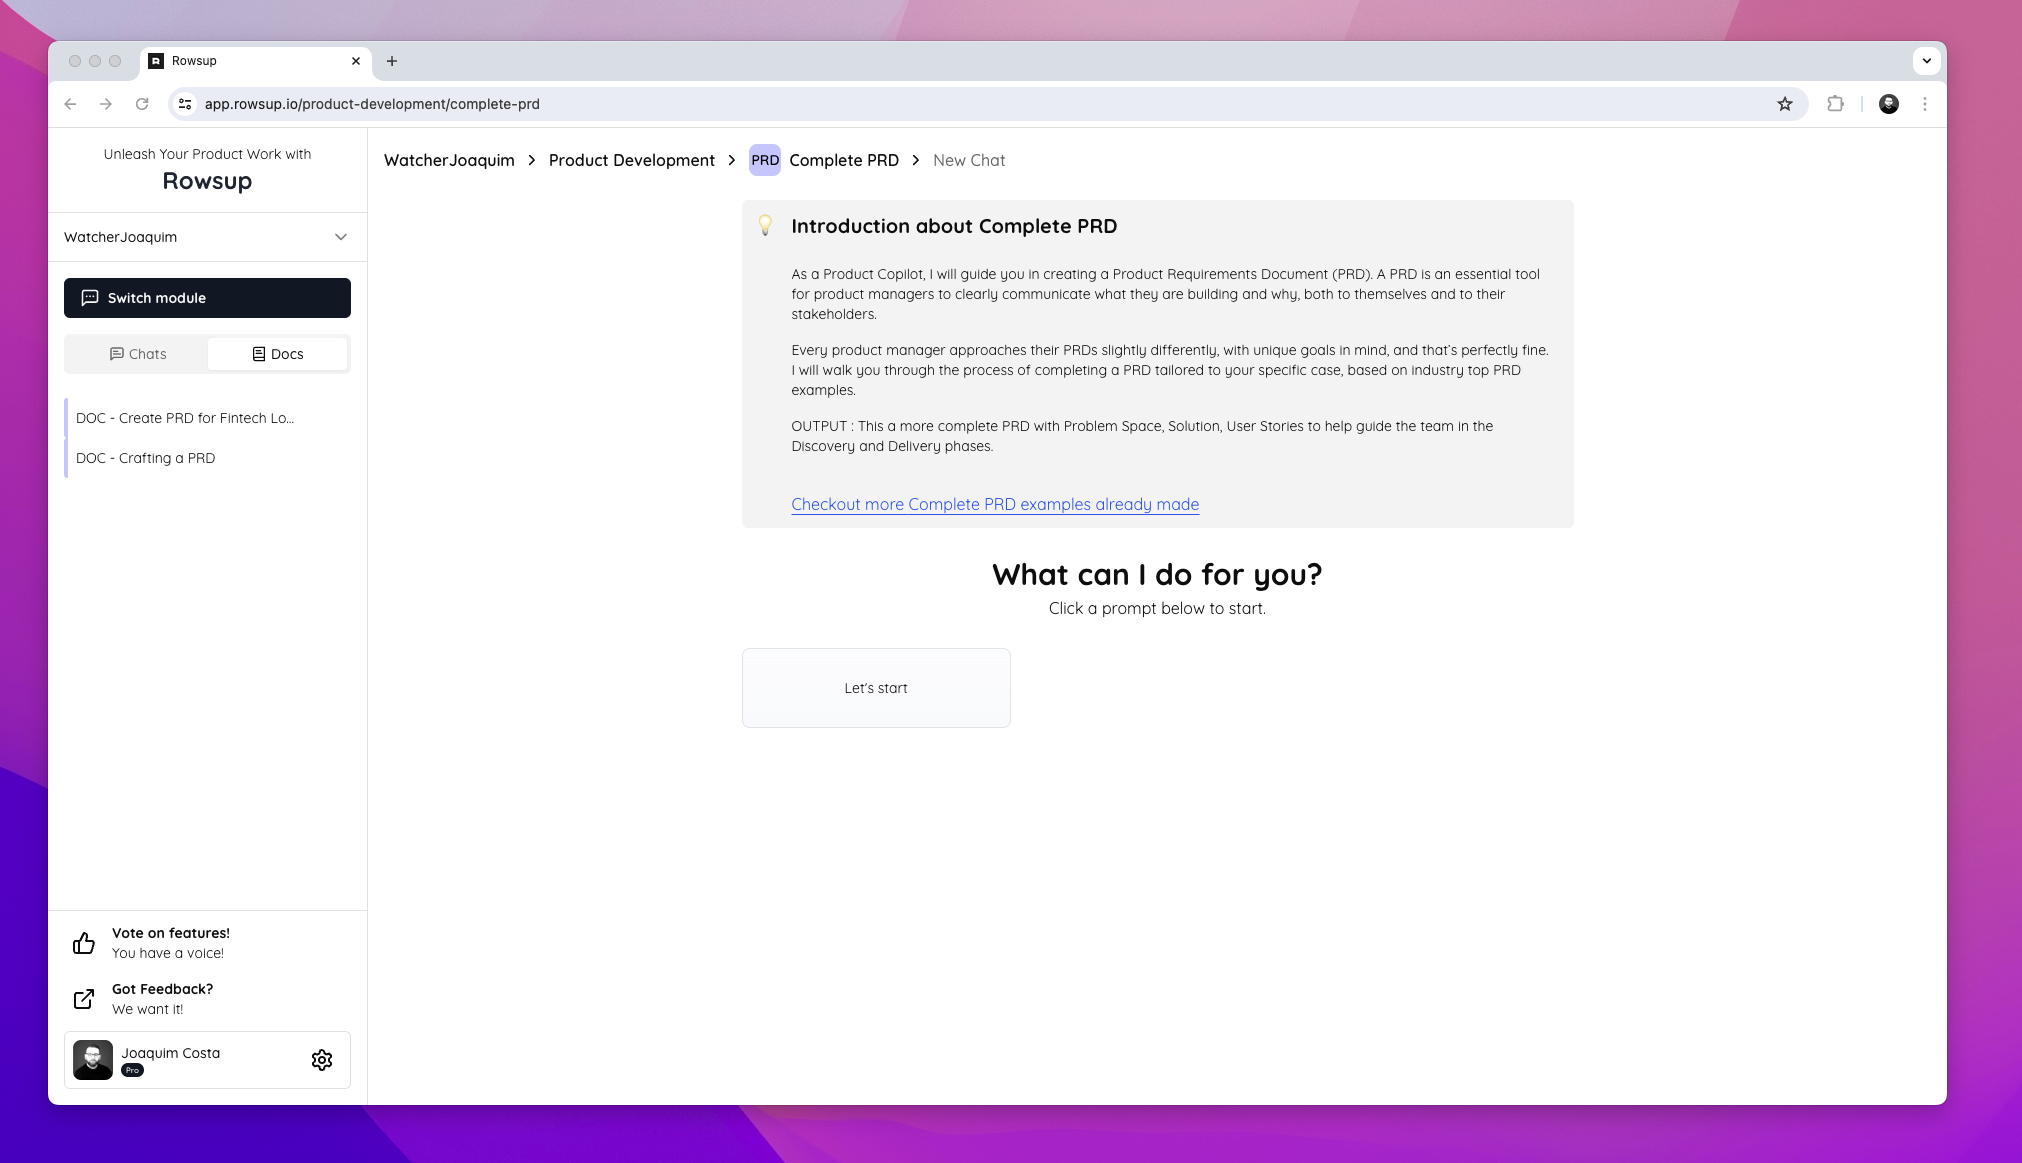Switch to the Chats tab
Viewport: 2022px width, 1163px height.
pos(138,354)
